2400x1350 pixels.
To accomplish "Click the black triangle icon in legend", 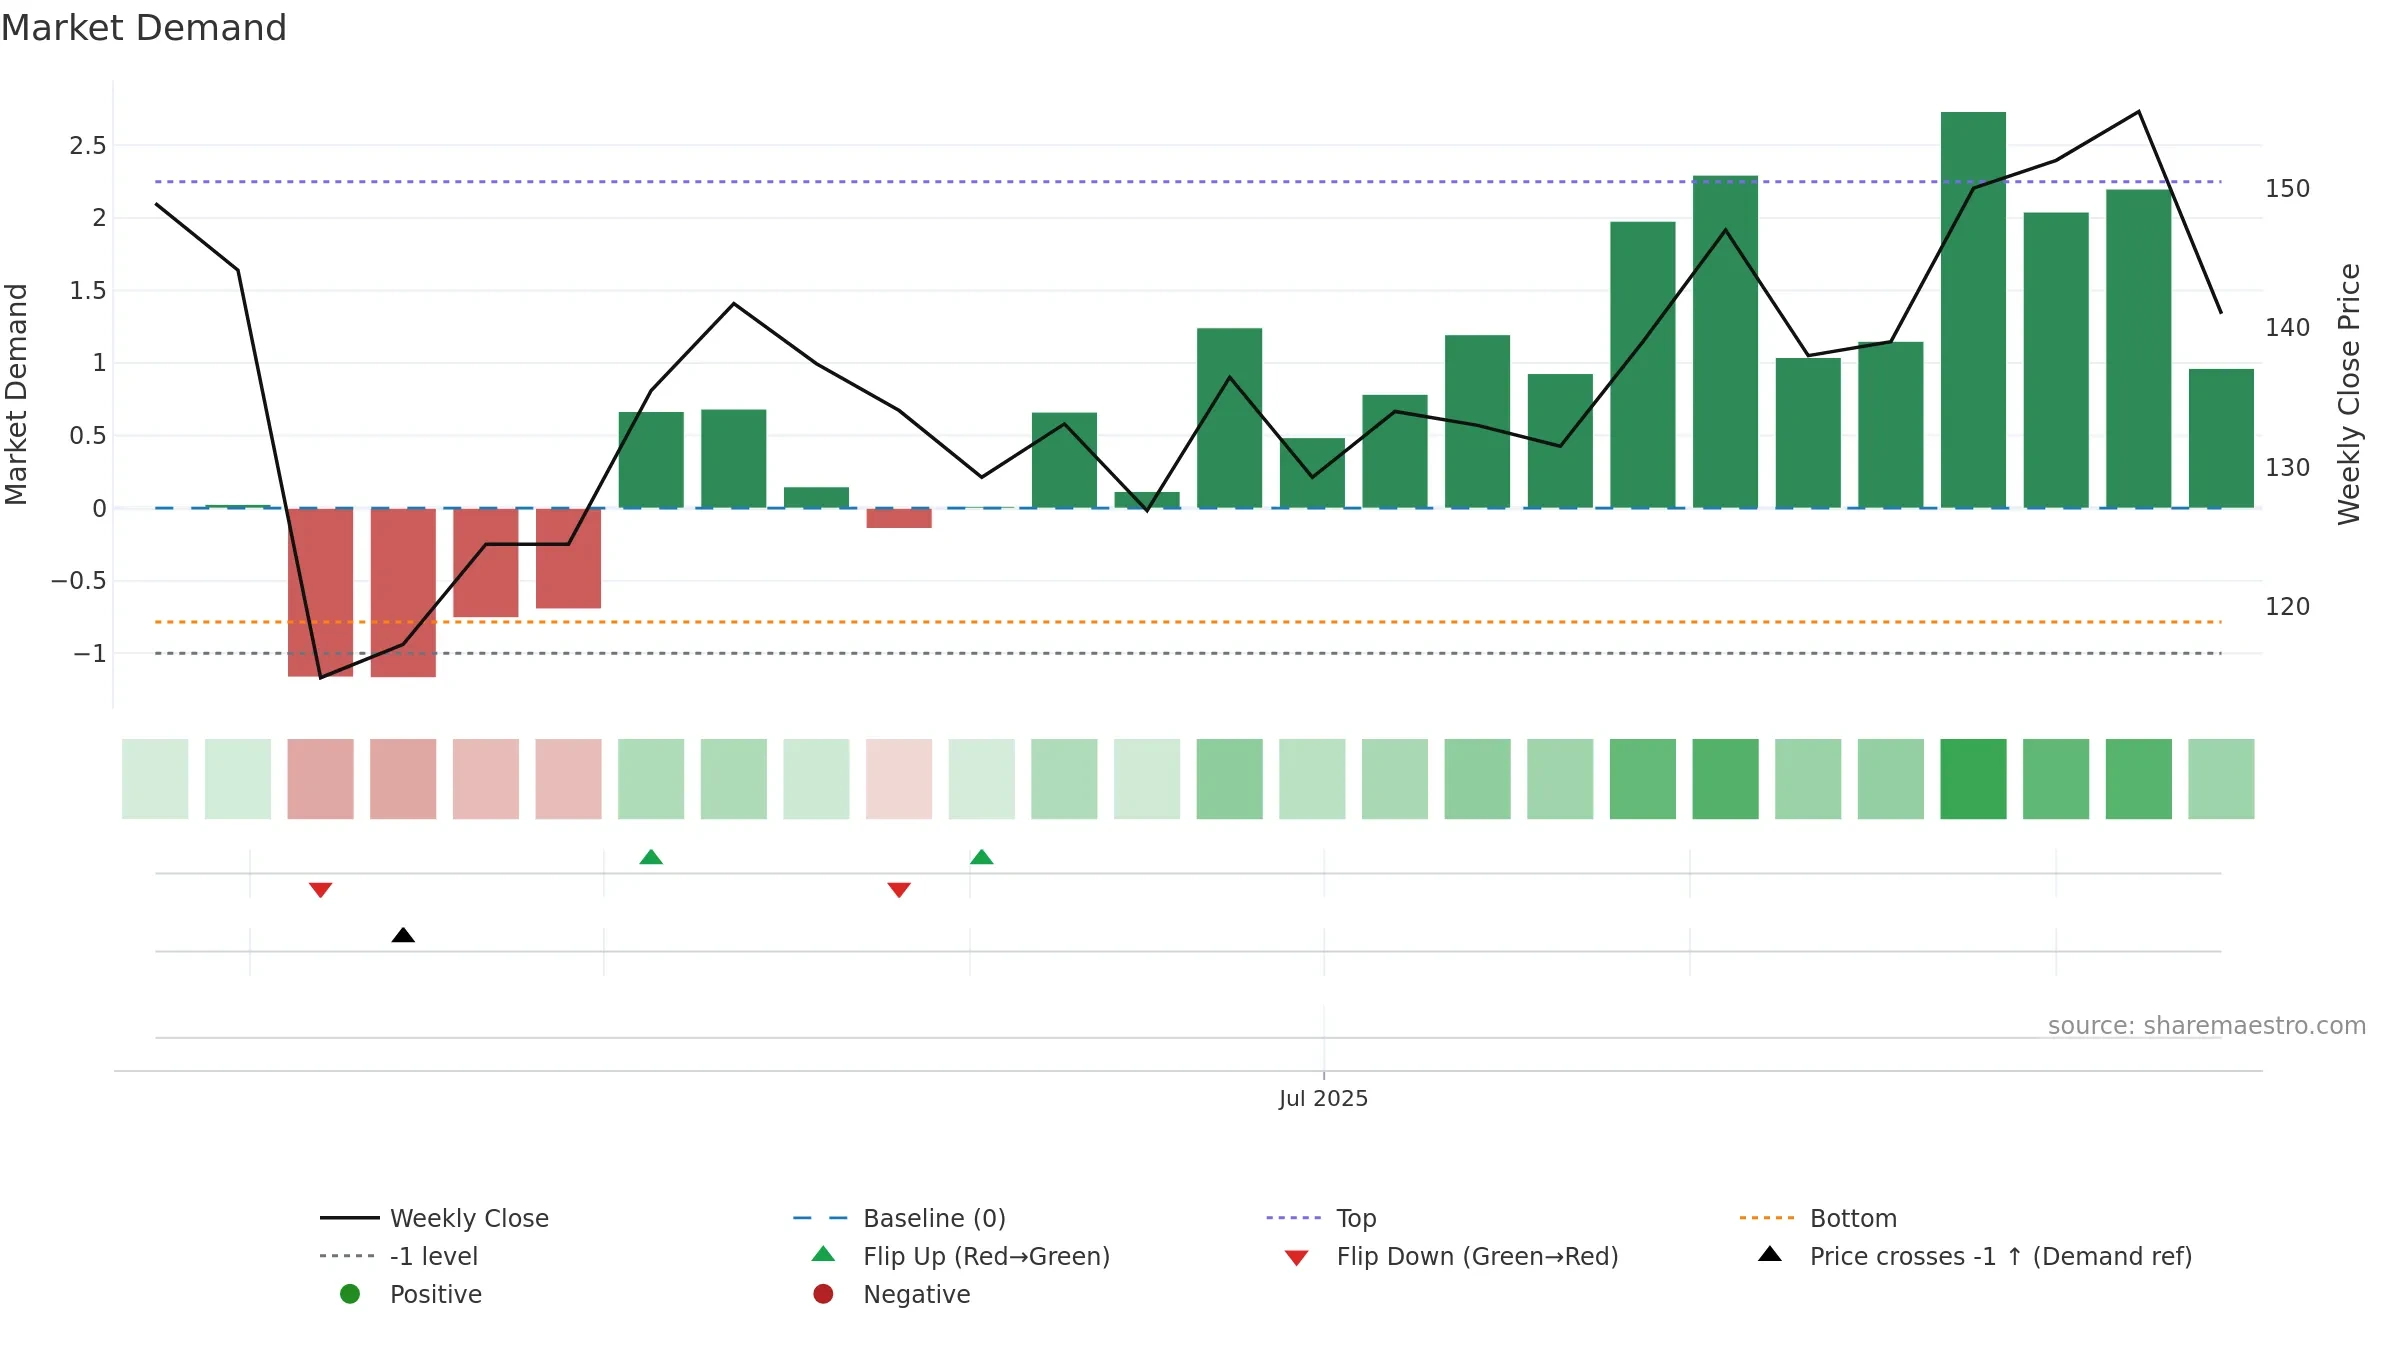I will pyautogui.click(x=1770, y=1254).
